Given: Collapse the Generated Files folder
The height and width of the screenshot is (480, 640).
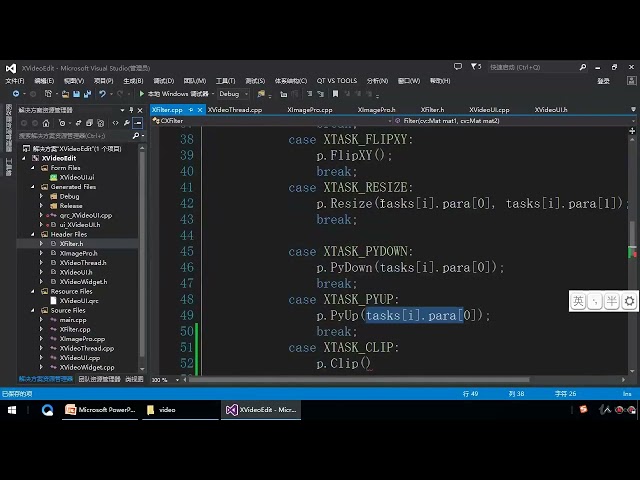Looking at the screenshot, I should [x=33, y=187].
